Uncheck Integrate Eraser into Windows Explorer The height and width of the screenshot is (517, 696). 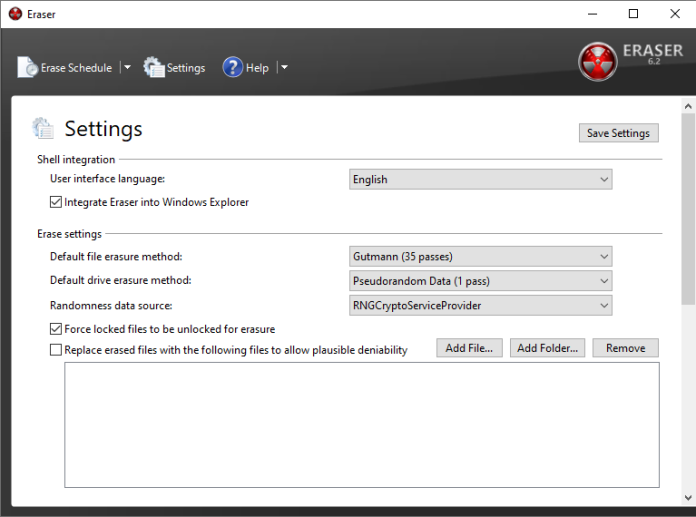(55, 202)
